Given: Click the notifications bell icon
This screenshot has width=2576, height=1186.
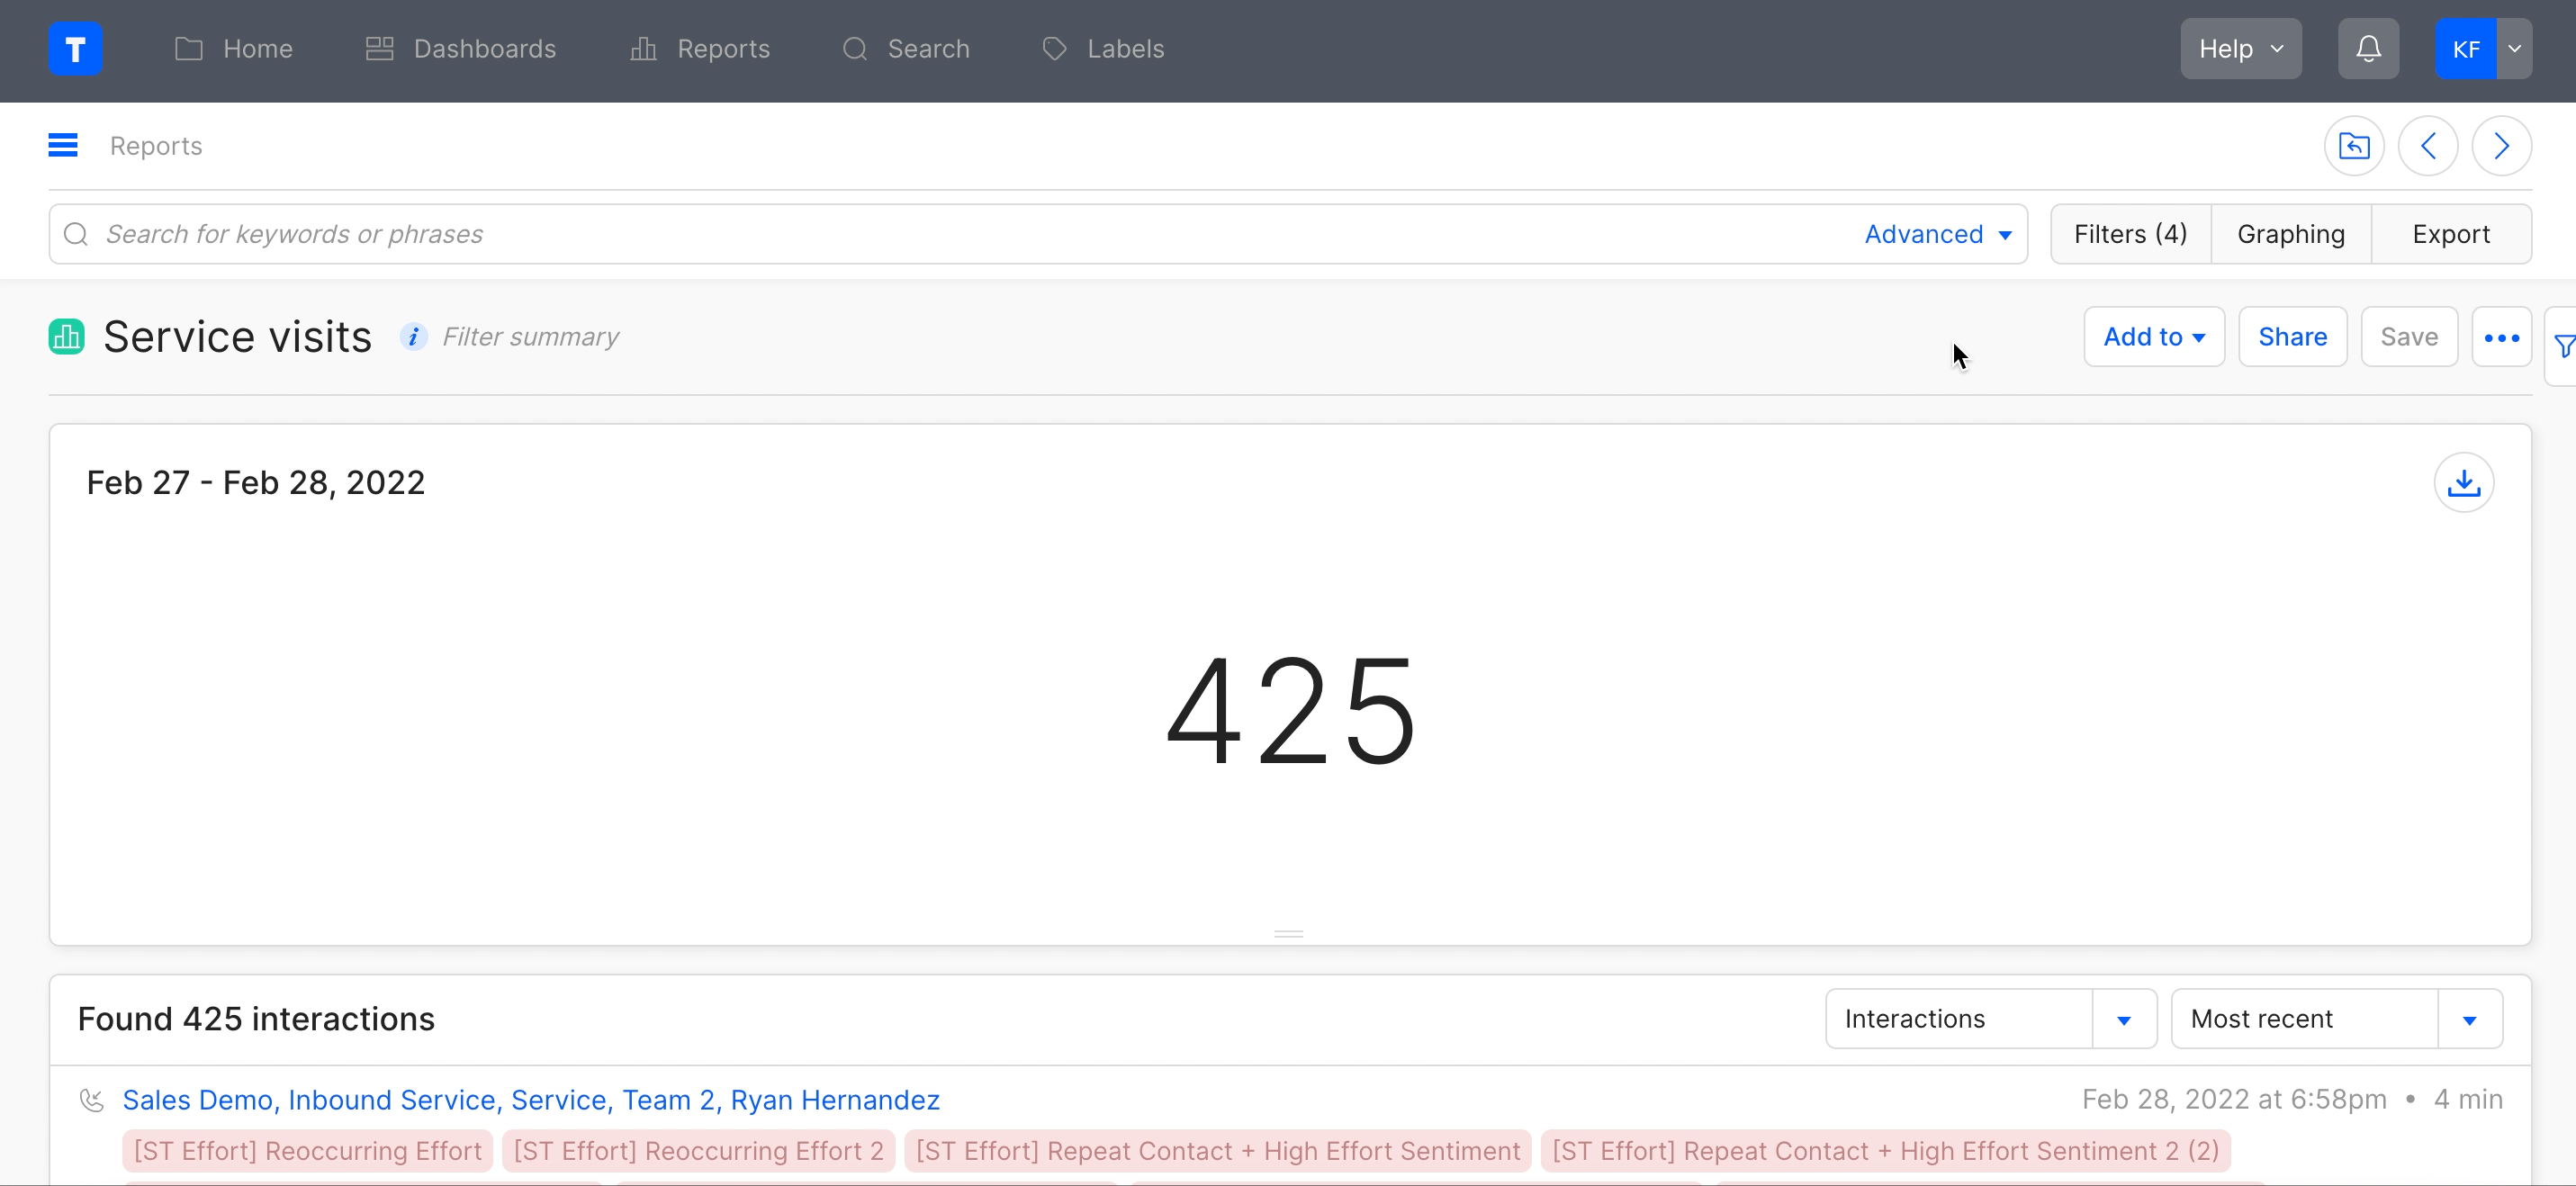Looking at the screenshot, I should click(x=2368, y=49).
